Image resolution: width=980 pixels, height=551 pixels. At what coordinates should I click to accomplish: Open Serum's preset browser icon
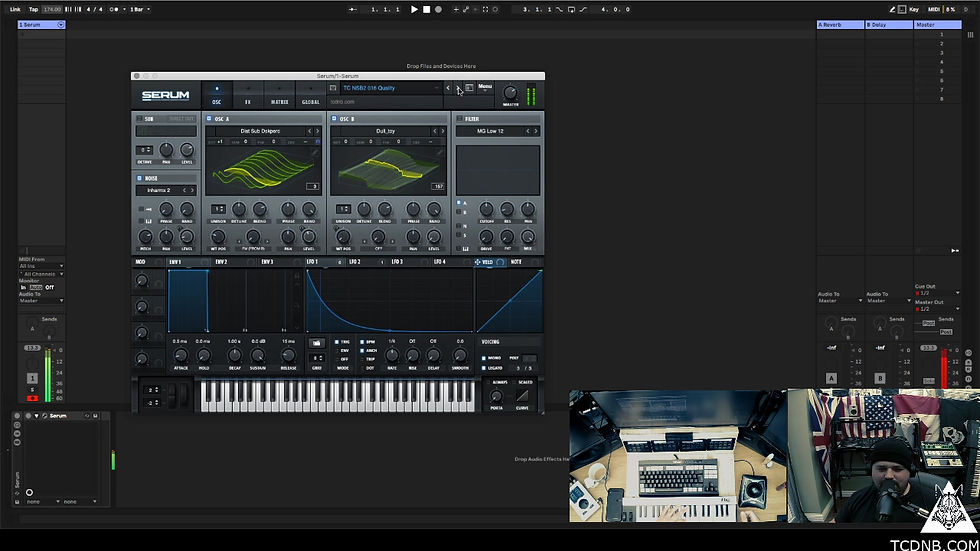click(x=469, y=88)
